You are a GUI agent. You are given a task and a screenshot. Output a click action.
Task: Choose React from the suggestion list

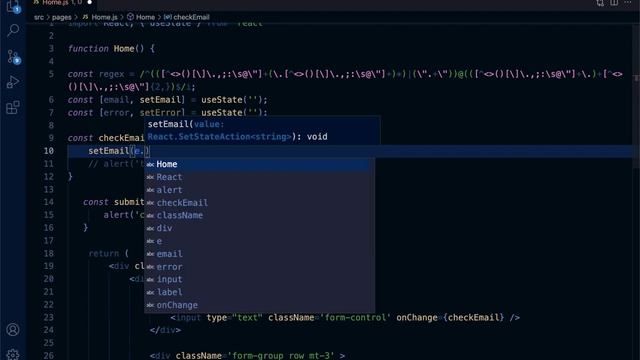click(259, 177)
